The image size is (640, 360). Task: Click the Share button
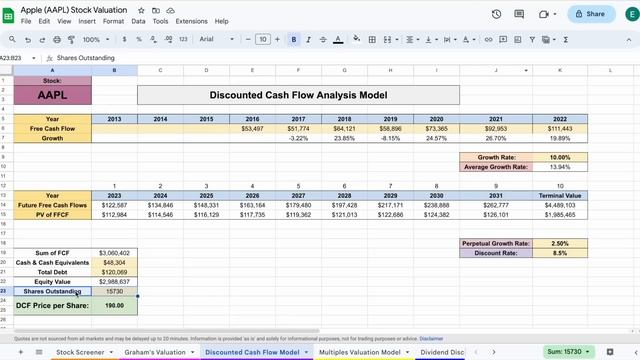point(591,14)
